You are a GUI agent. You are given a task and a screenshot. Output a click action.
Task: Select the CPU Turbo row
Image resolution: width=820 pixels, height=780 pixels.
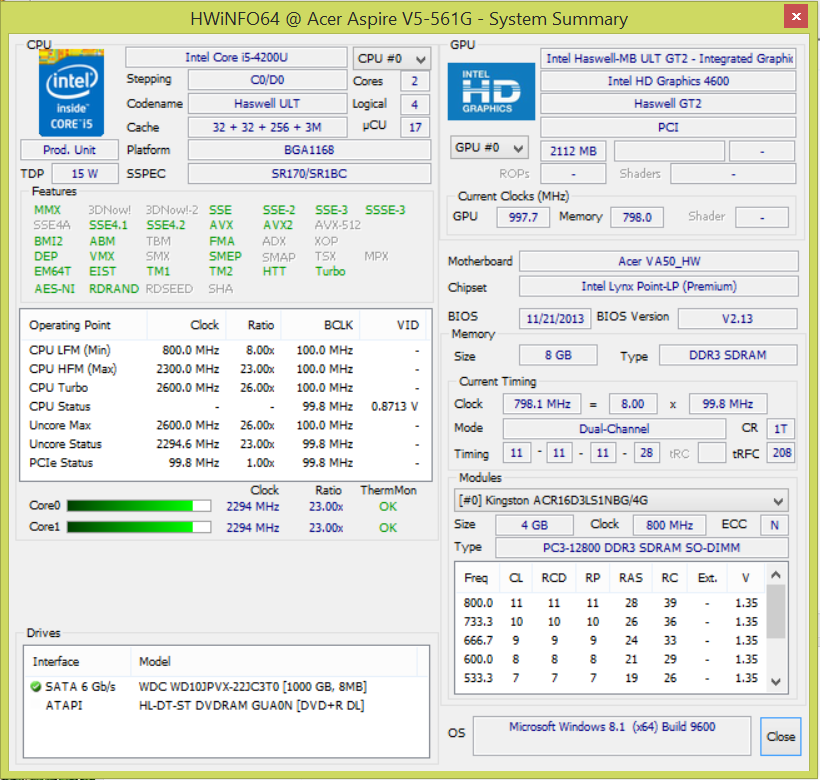(x=225, y=387)
